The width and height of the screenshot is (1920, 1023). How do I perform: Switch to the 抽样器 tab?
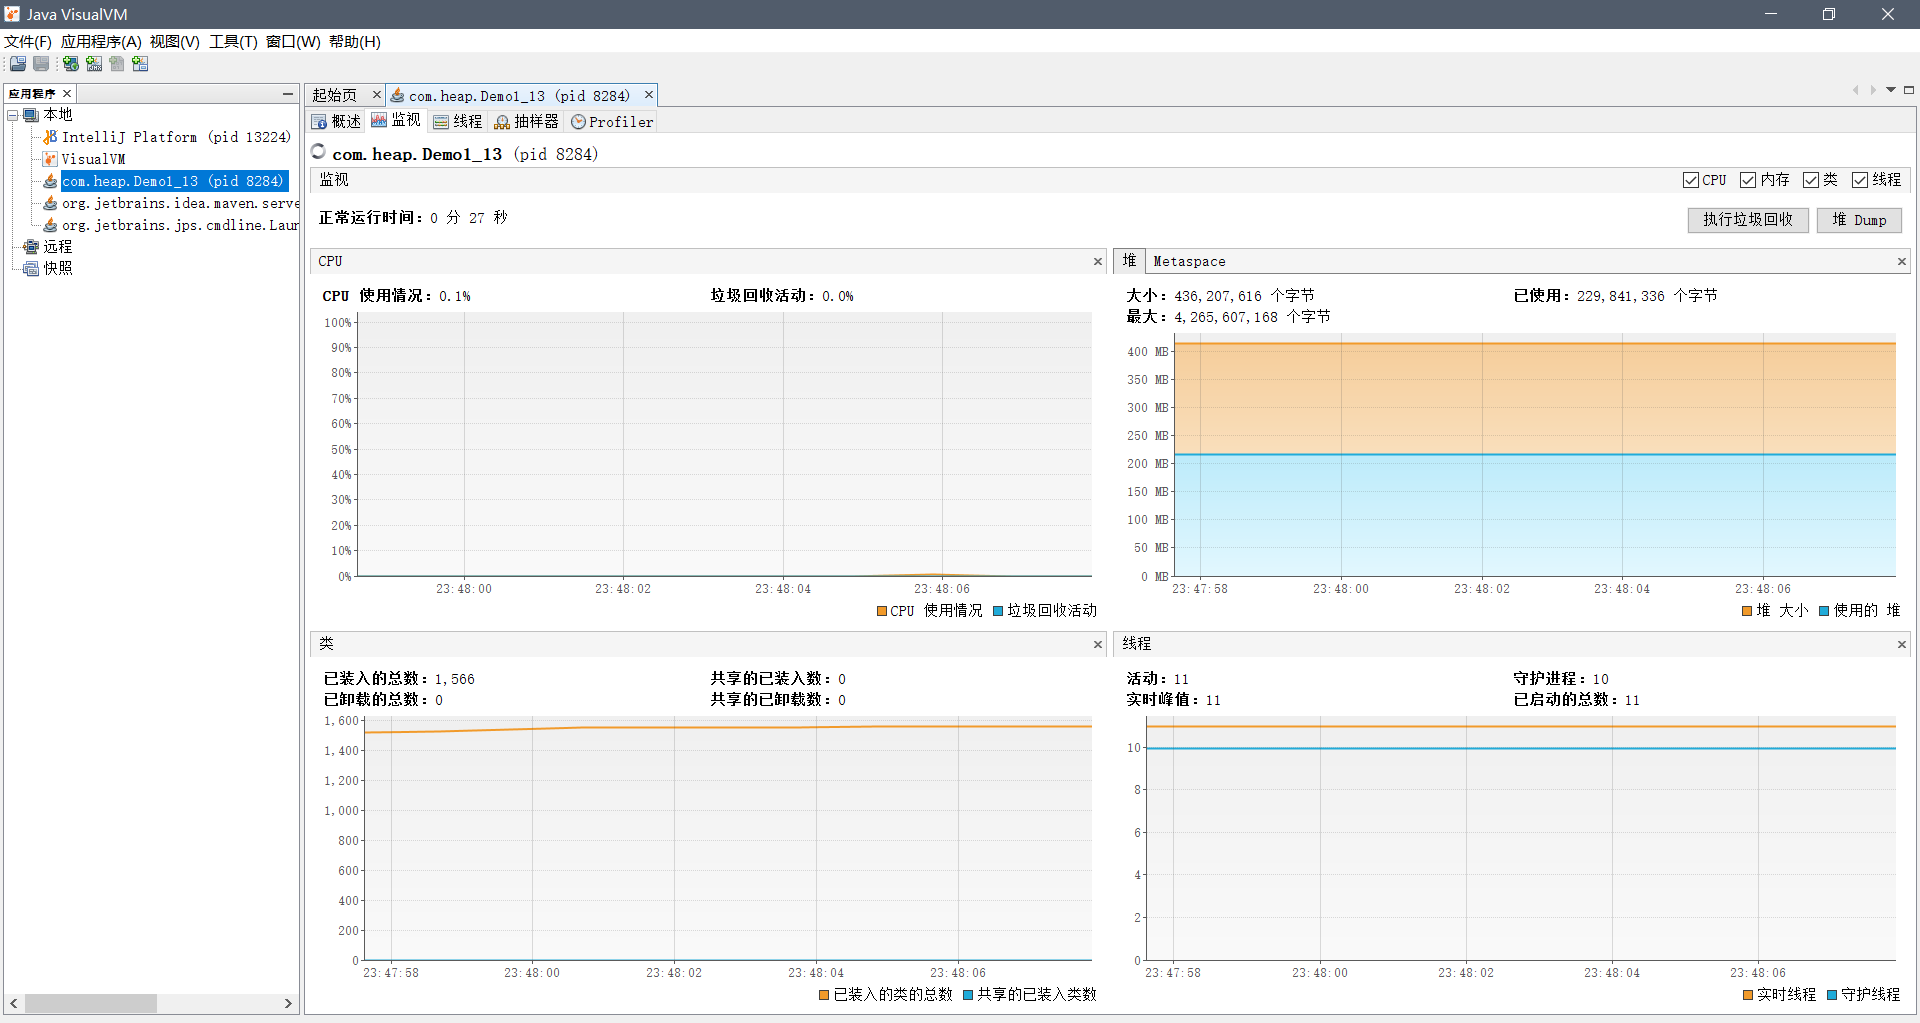[526, 122]
